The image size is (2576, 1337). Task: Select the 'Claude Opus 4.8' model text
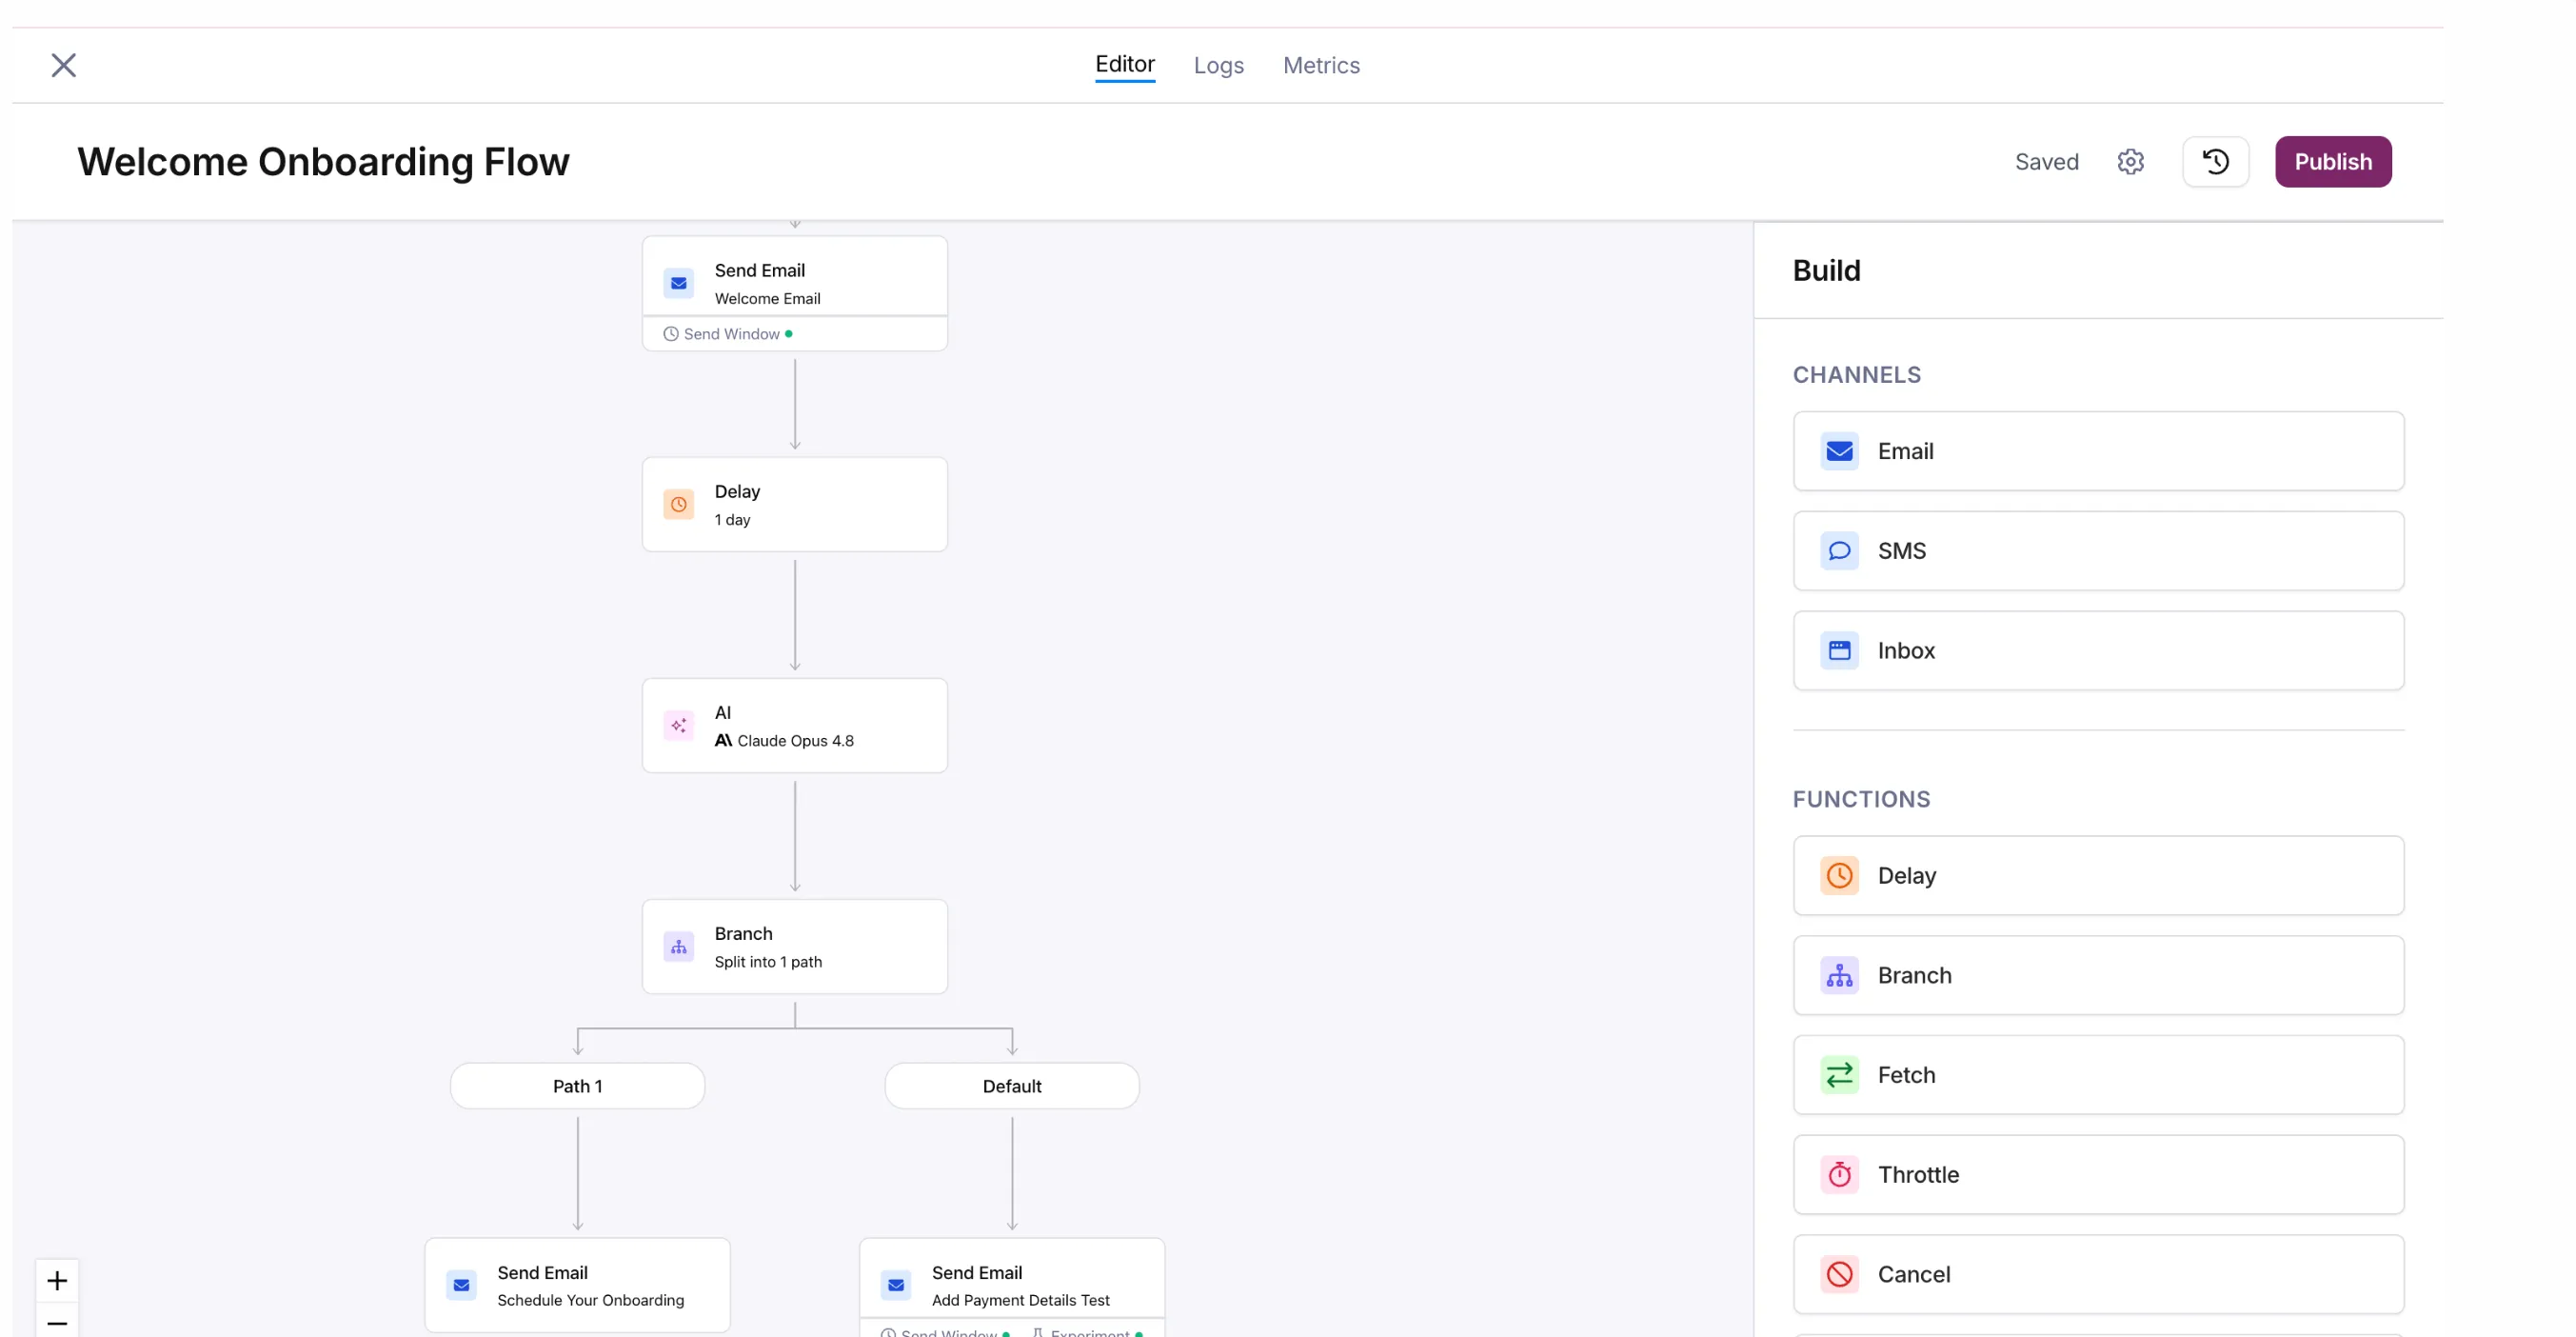pyautogui.click(x=795, y=741)
